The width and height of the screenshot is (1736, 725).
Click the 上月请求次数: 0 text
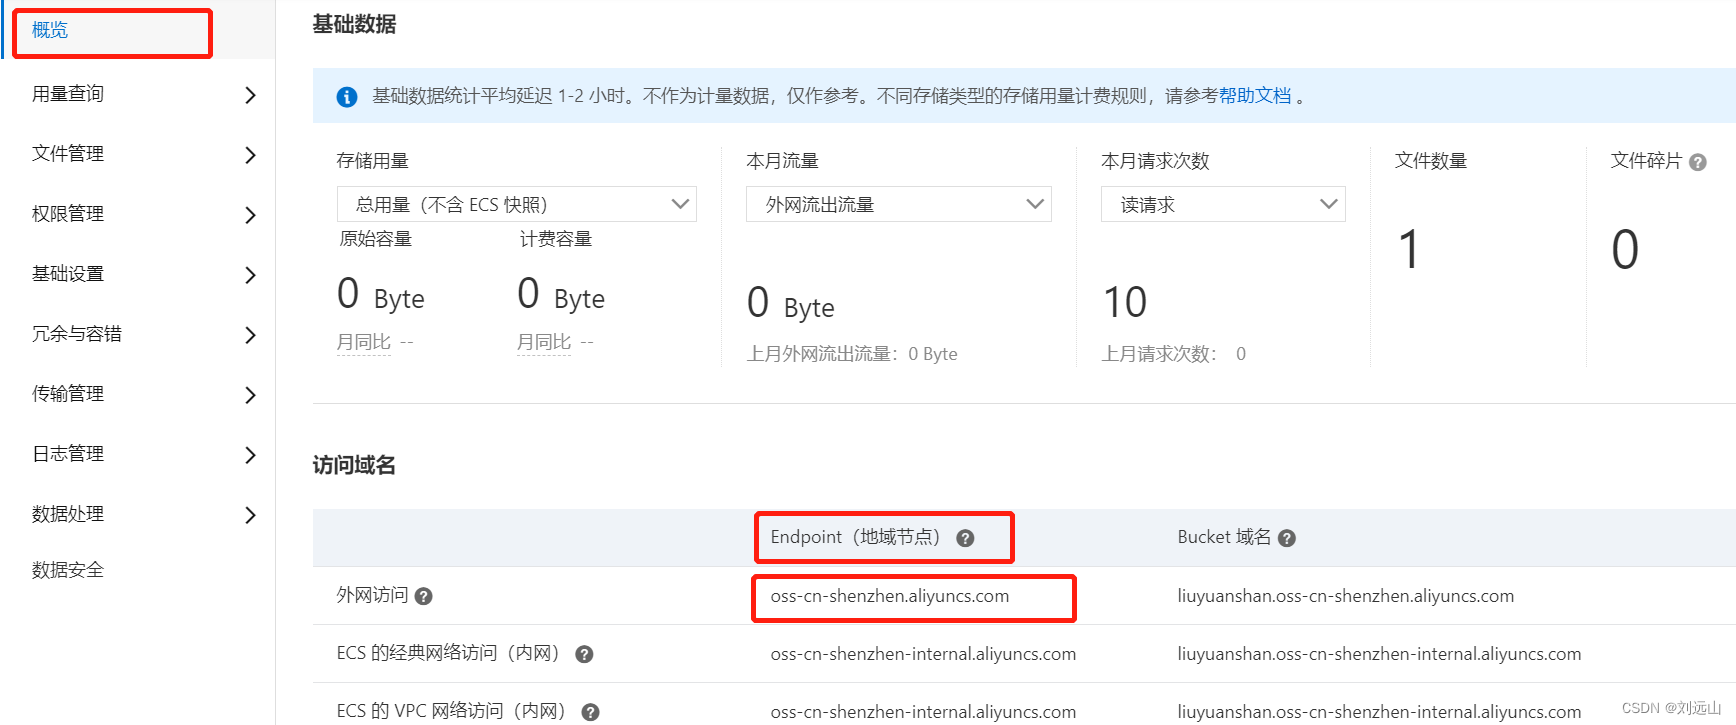(x=1174, y=354)
